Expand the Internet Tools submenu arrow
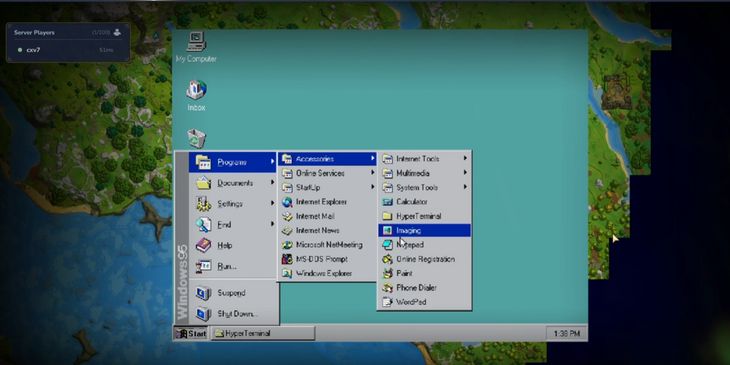 pyautogui.click(x=466, y=159)
